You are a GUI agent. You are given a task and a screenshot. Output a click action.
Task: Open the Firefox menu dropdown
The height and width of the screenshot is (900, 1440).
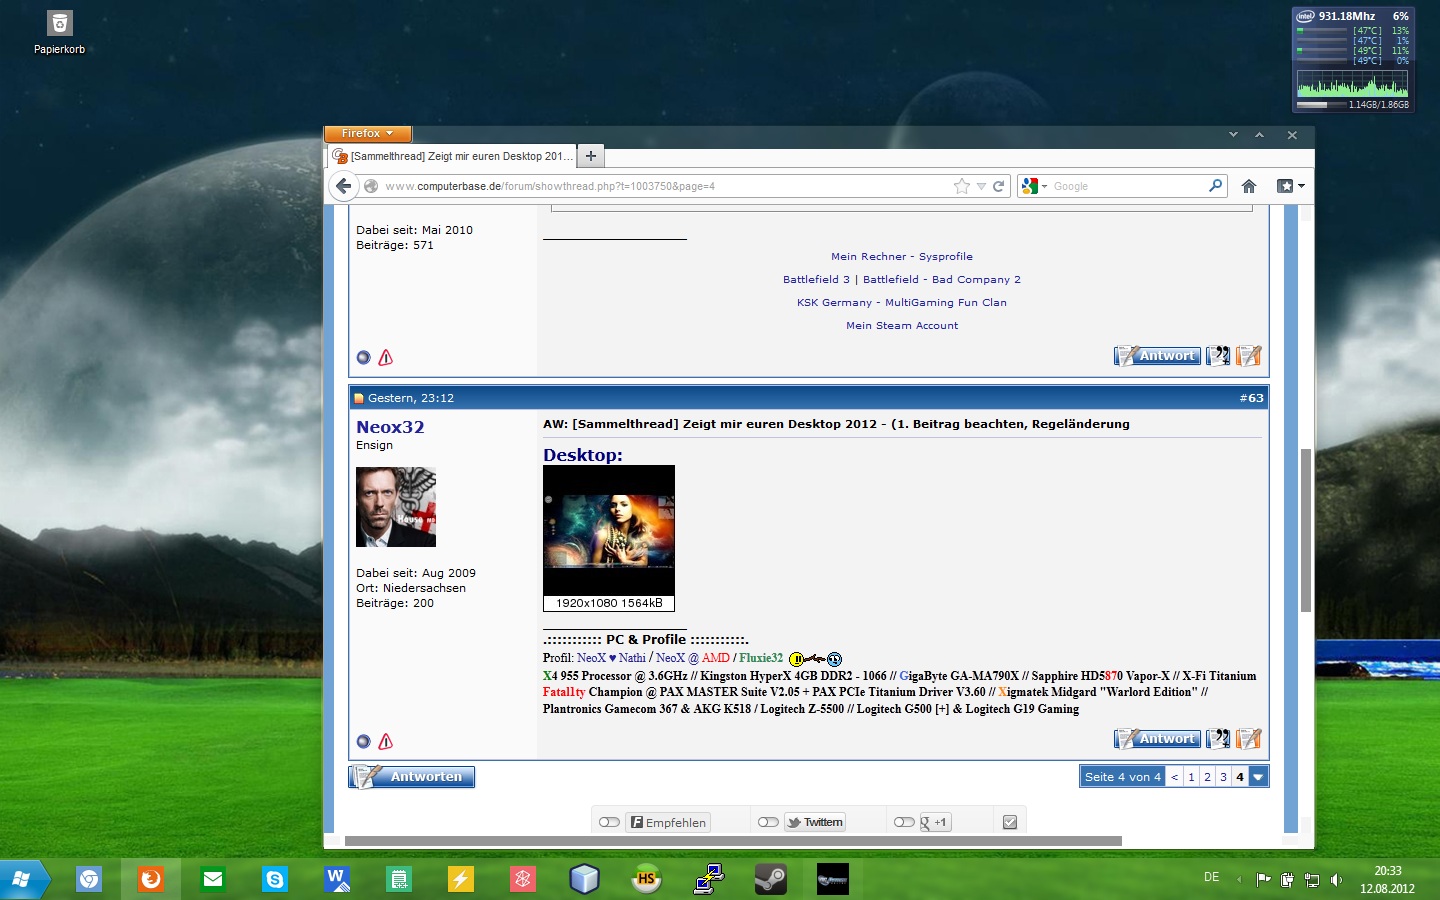tap(367, 133)
